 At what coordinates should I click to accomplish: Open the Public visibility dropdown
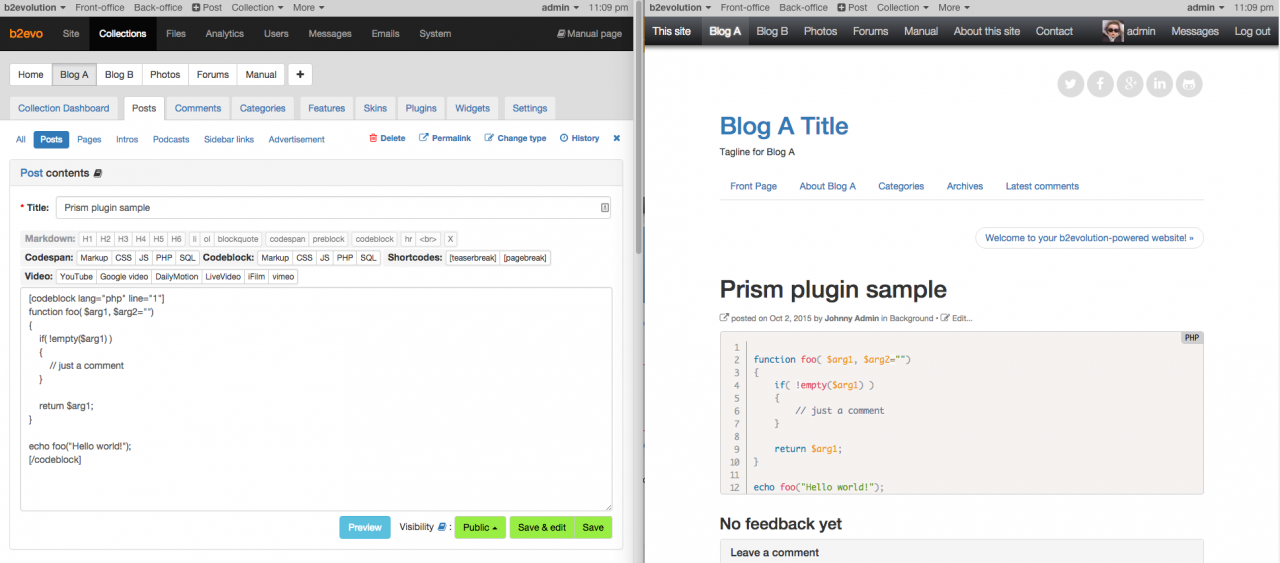click(x=480, y=527)
